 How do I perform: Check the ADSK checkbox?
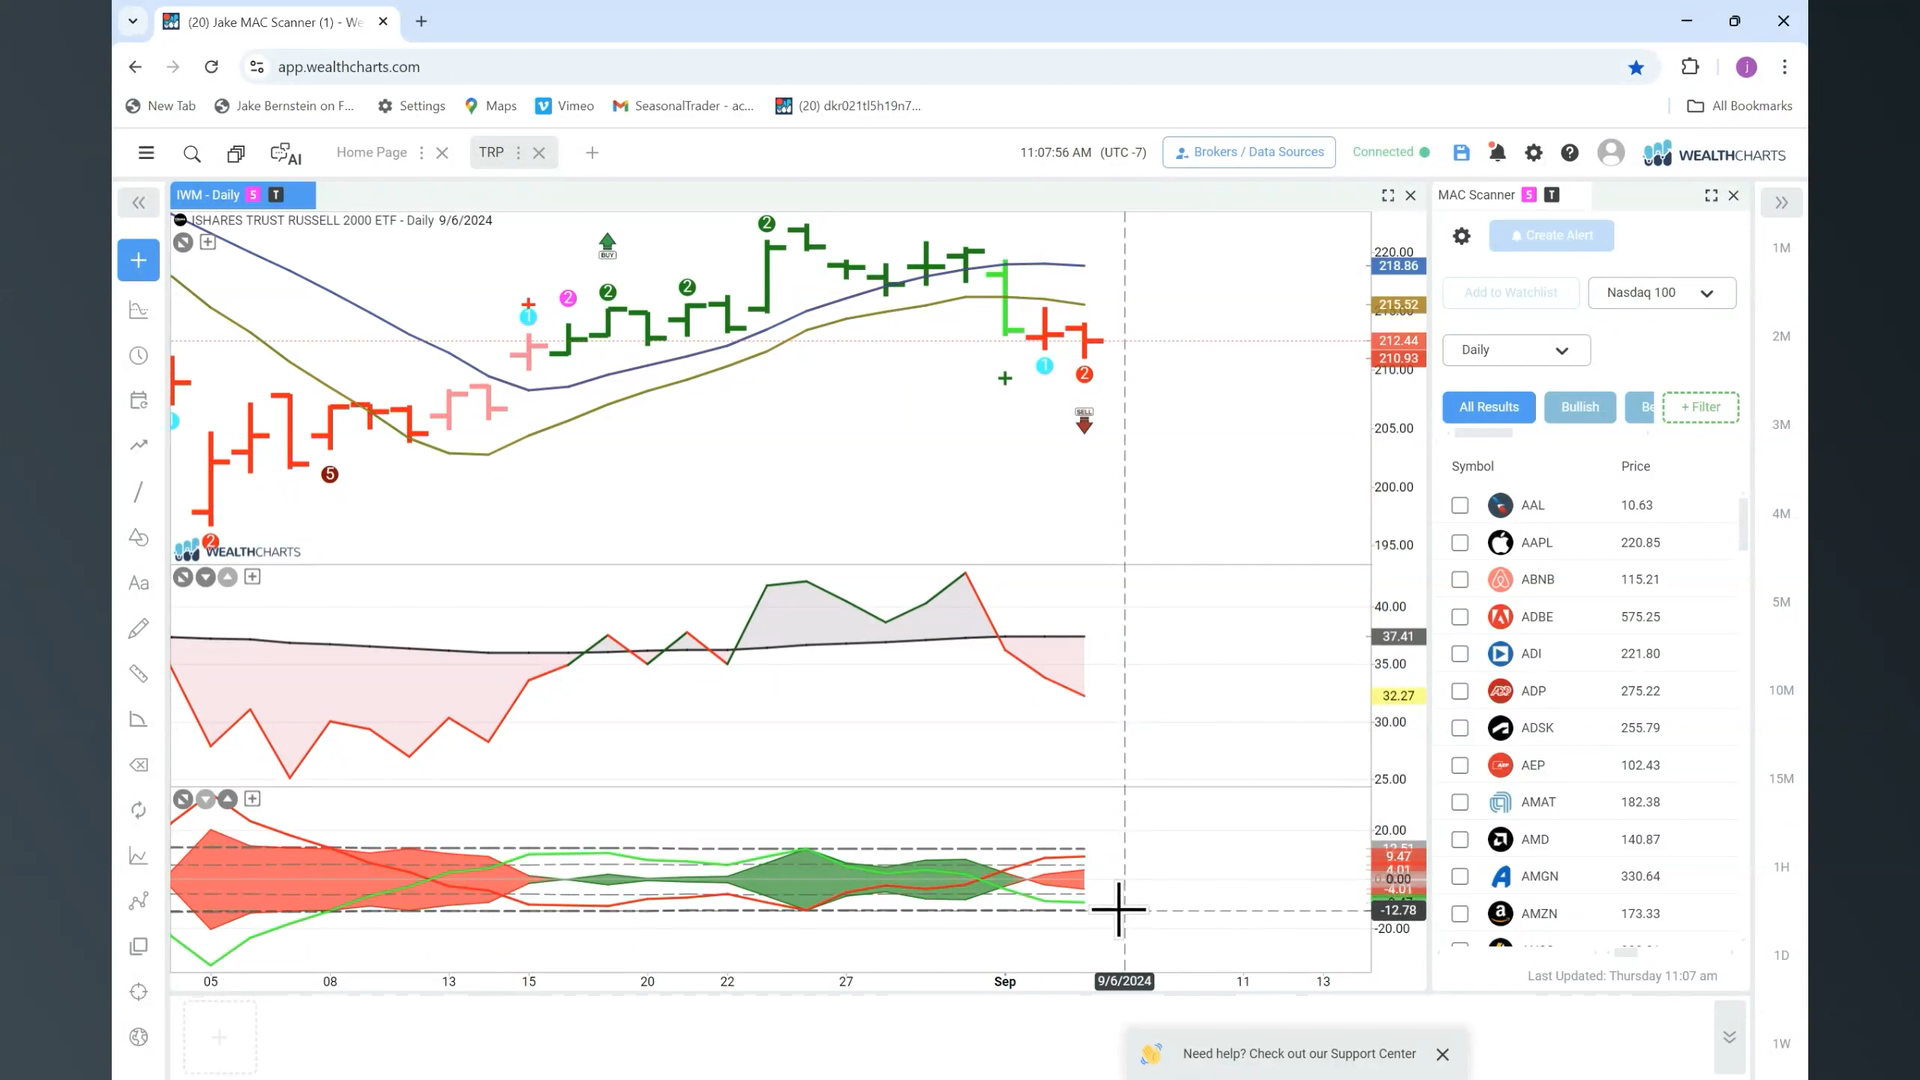tap(1460, 728)
